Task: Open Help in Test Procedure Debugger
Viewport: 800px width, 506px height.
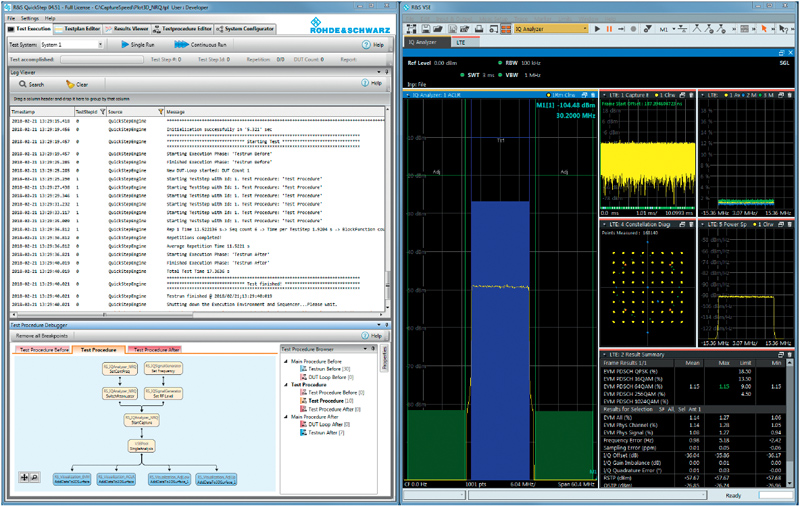Action: point(371,336)
